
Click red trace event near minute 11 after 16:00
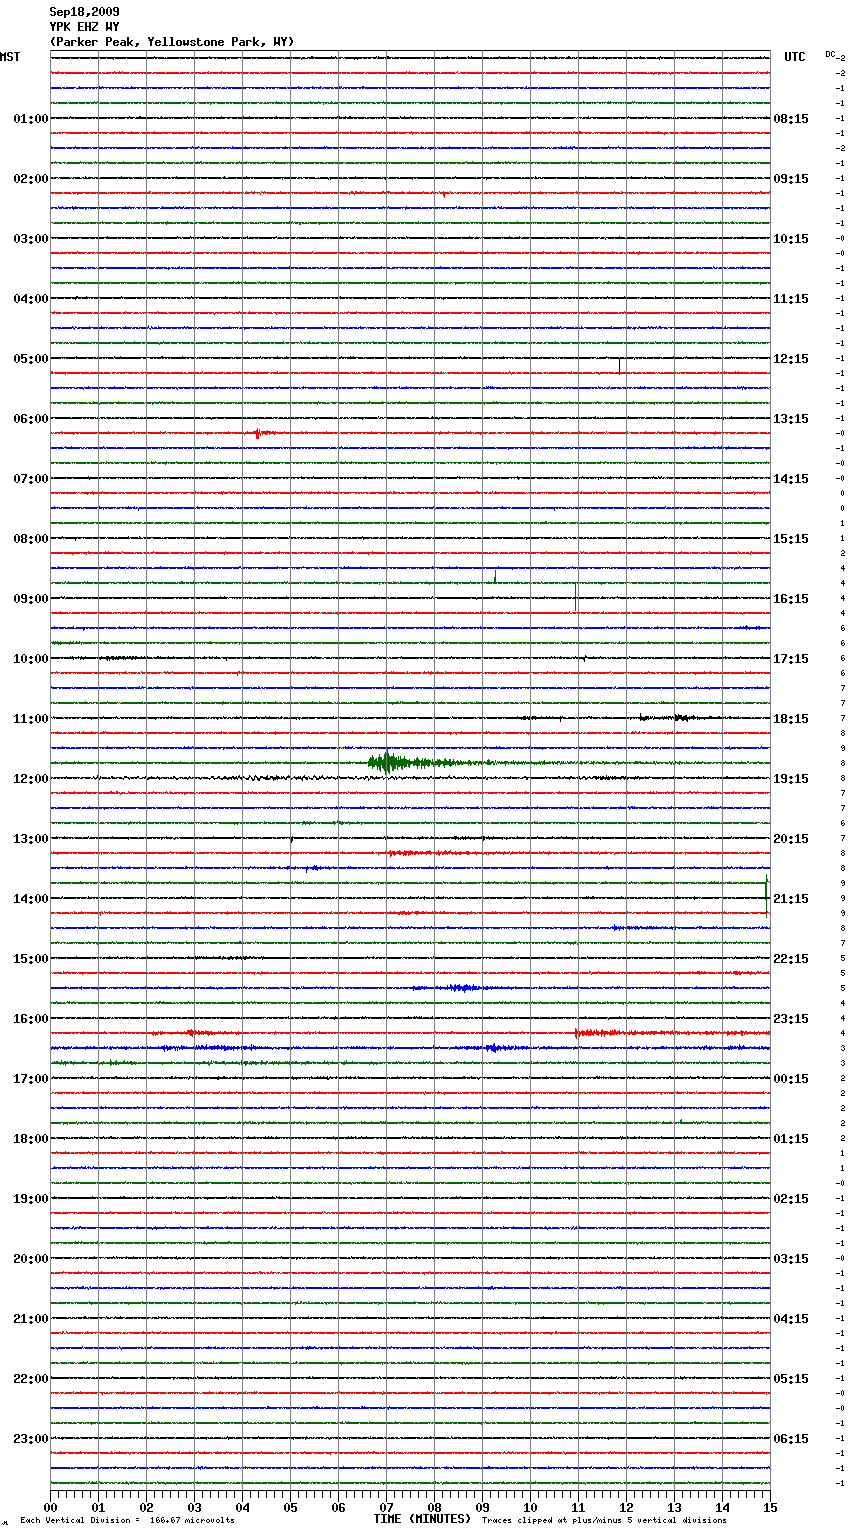(x=600, y=1033)
